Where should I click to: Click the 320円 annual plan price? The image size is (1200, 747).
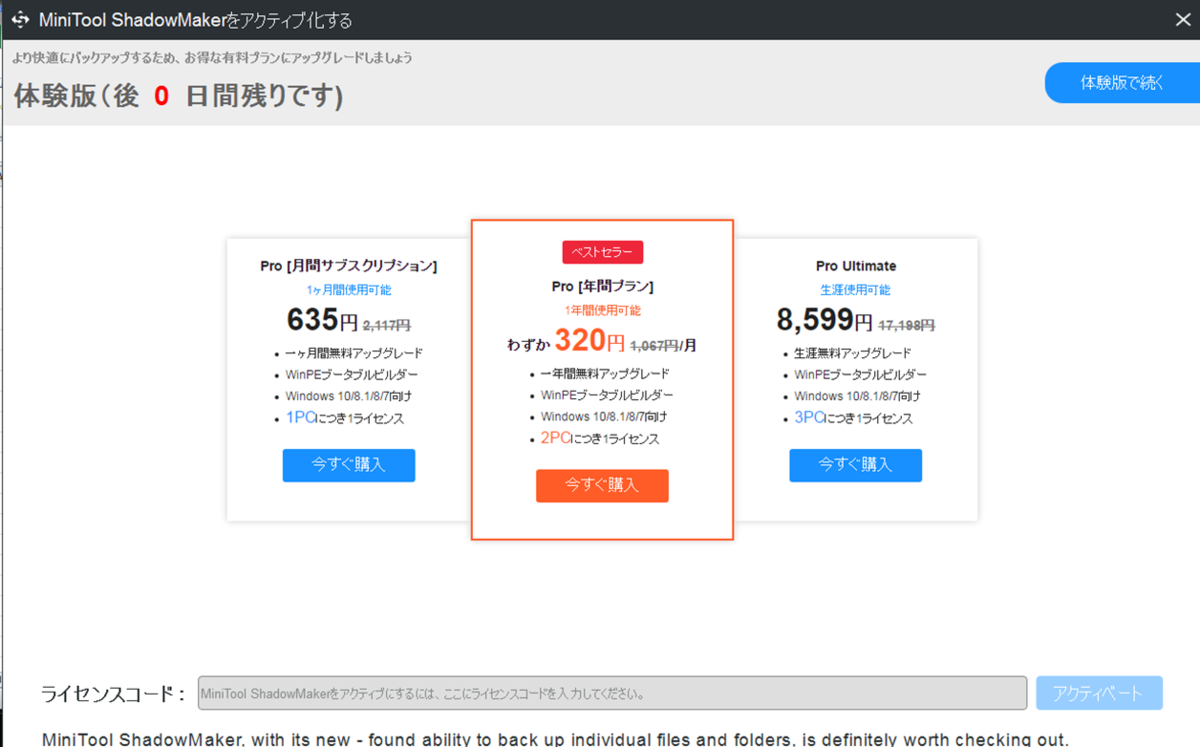[x=590, y=341]
